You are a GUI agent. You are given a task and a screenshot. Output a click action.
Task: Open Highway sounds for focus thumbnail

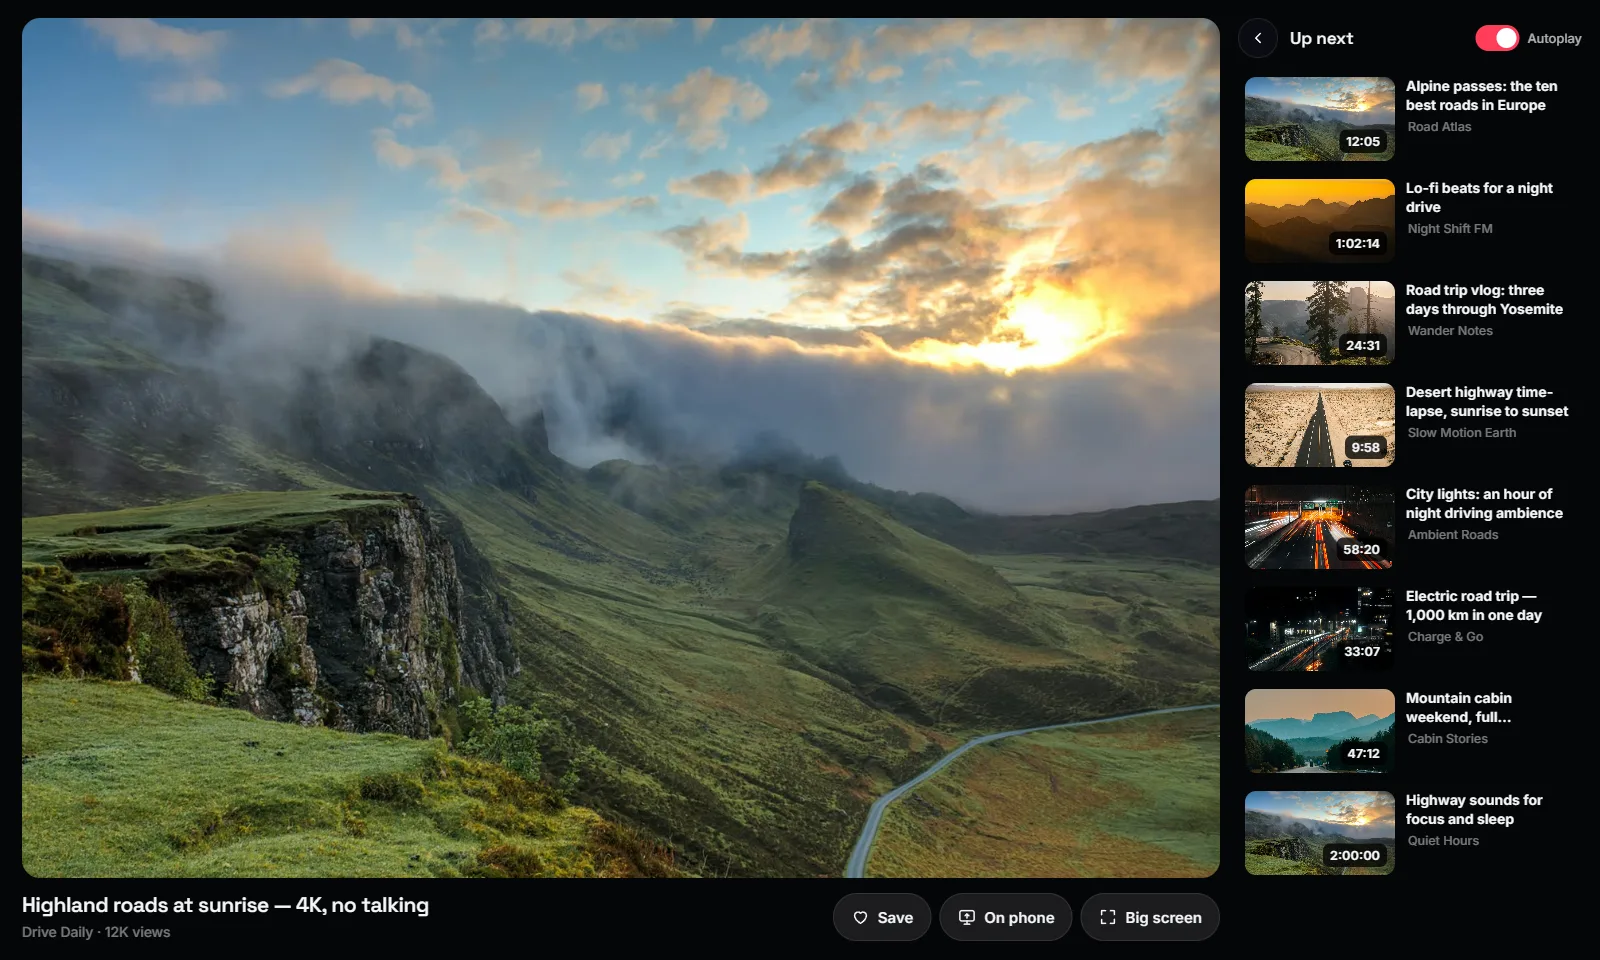click(1320, 833)
